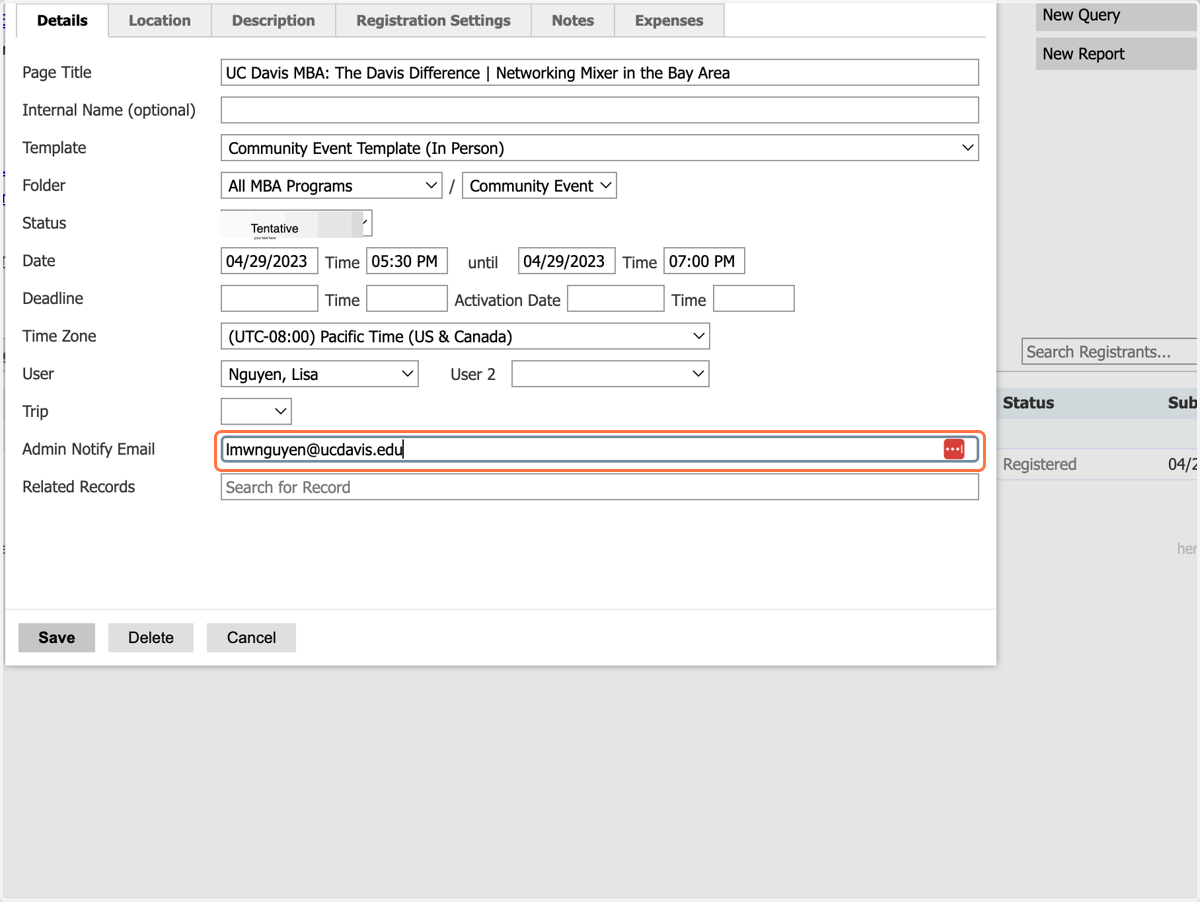Open the Community Event subfolder dropdown
Screen dimensions: 1200x902
(x=539, y=186)
